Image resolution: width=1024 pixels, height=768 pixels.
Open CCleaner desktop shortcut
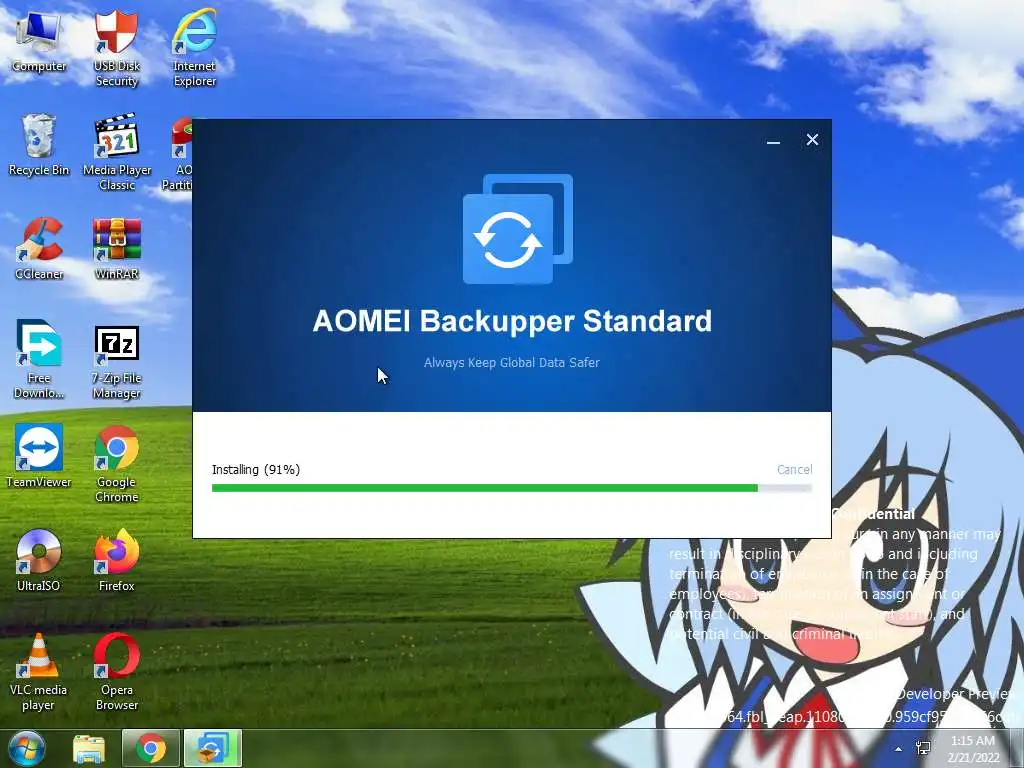click(39, 249)
